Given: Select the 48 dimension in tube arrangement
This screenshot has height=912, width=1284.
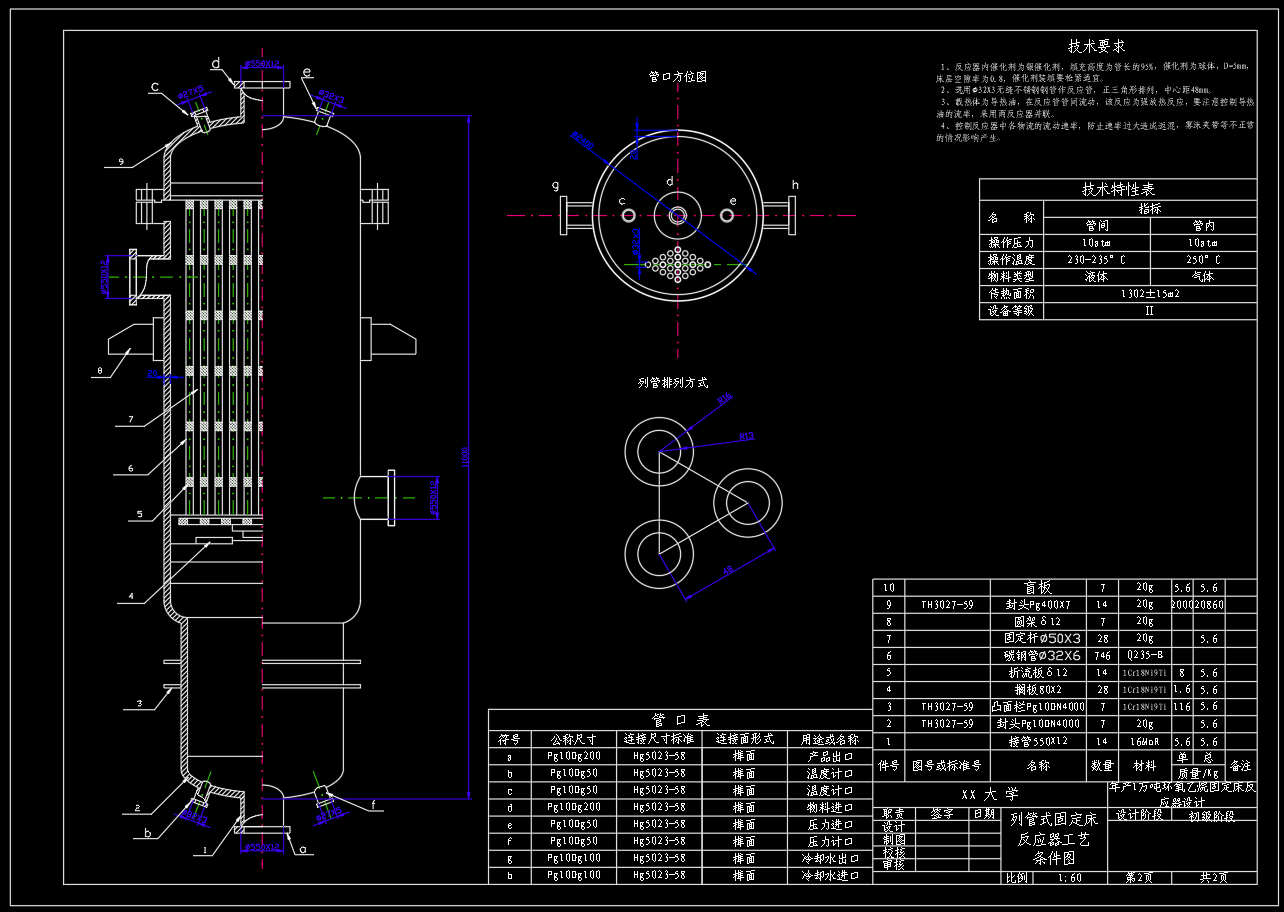Looking at the screenshot, I should (727, 569).
